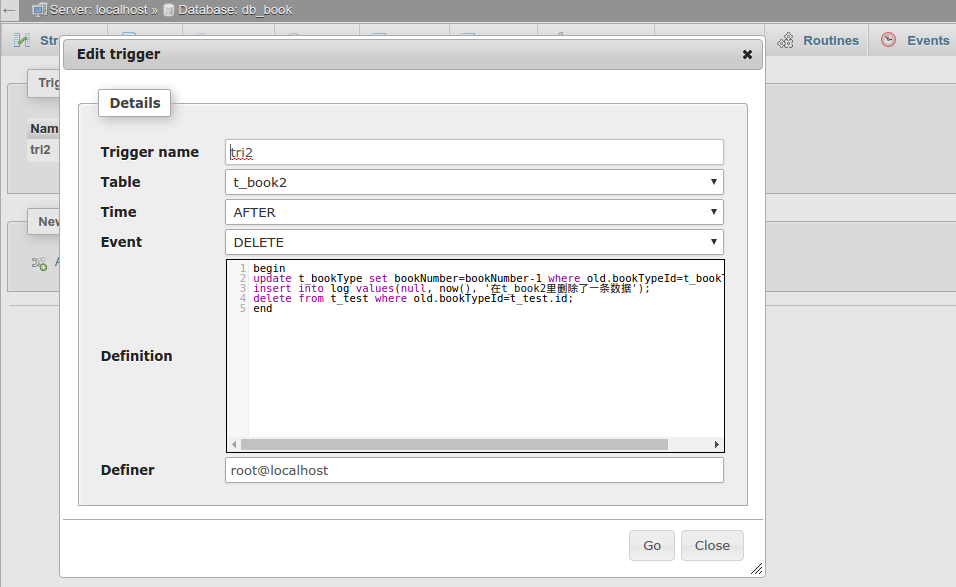
Task: Click the back arrow in the top bar
Action: pyautogui.click(x=9, y=10)
